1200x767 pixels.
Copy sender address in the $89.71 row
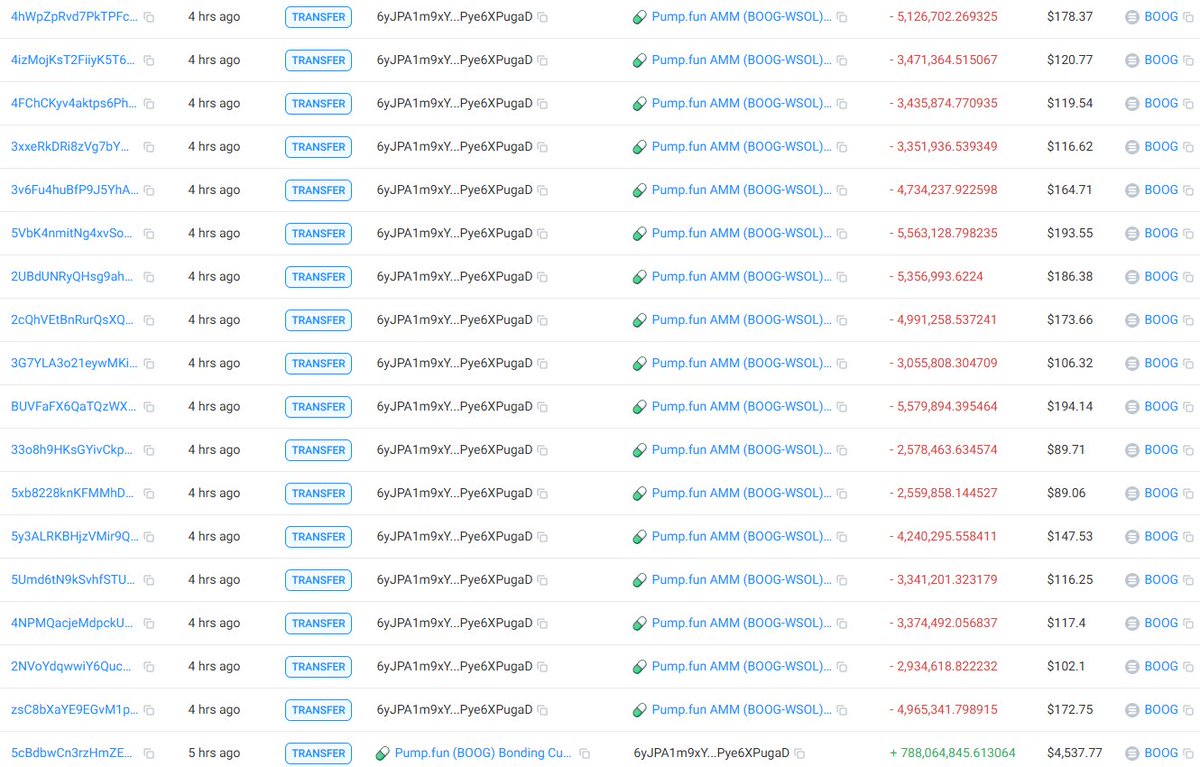click(x=542, y=450)
